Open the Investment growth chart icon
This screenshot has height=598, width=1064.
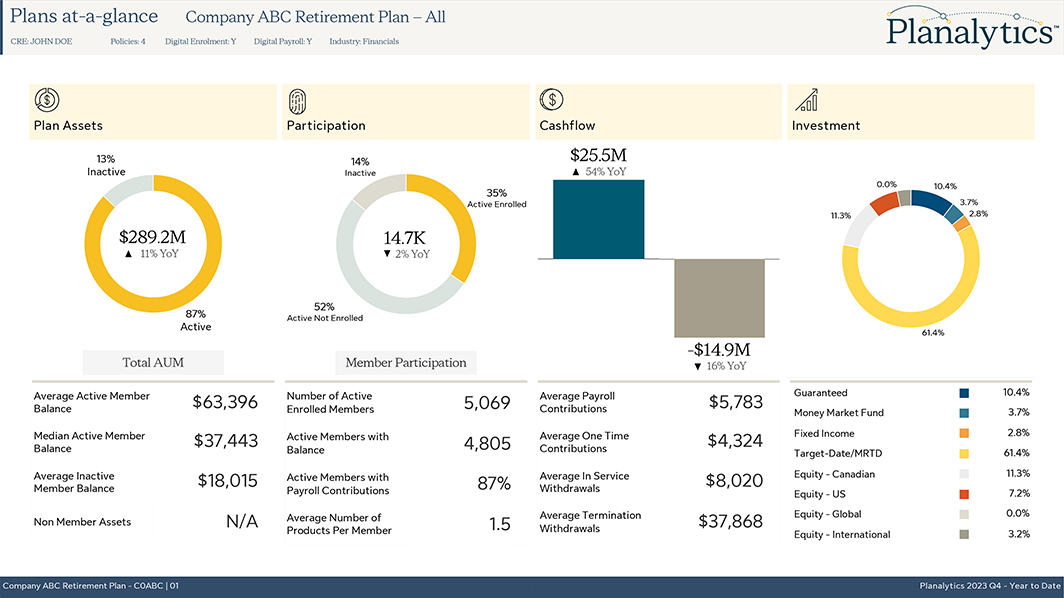pos(805,100)
